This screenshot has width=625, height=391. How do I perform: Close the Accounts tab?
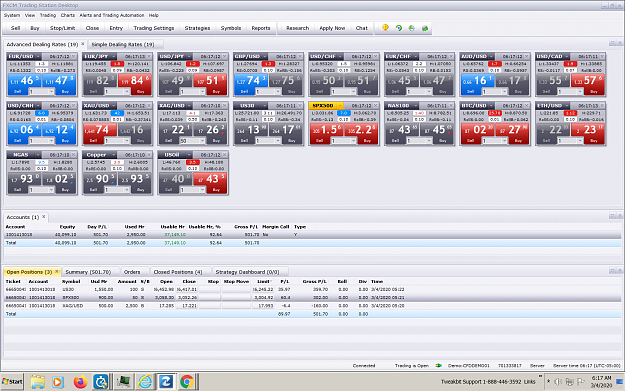[44, 217]
